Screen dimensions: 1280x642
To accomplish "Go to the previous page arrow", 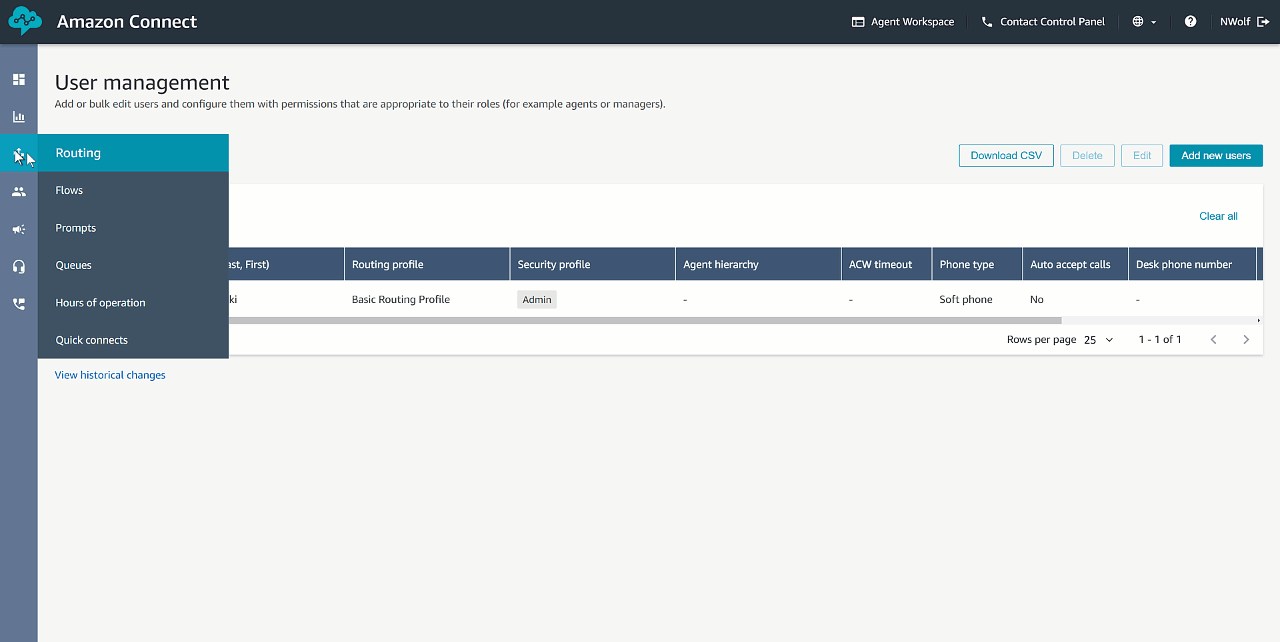I will click(x=1214, y=340).
